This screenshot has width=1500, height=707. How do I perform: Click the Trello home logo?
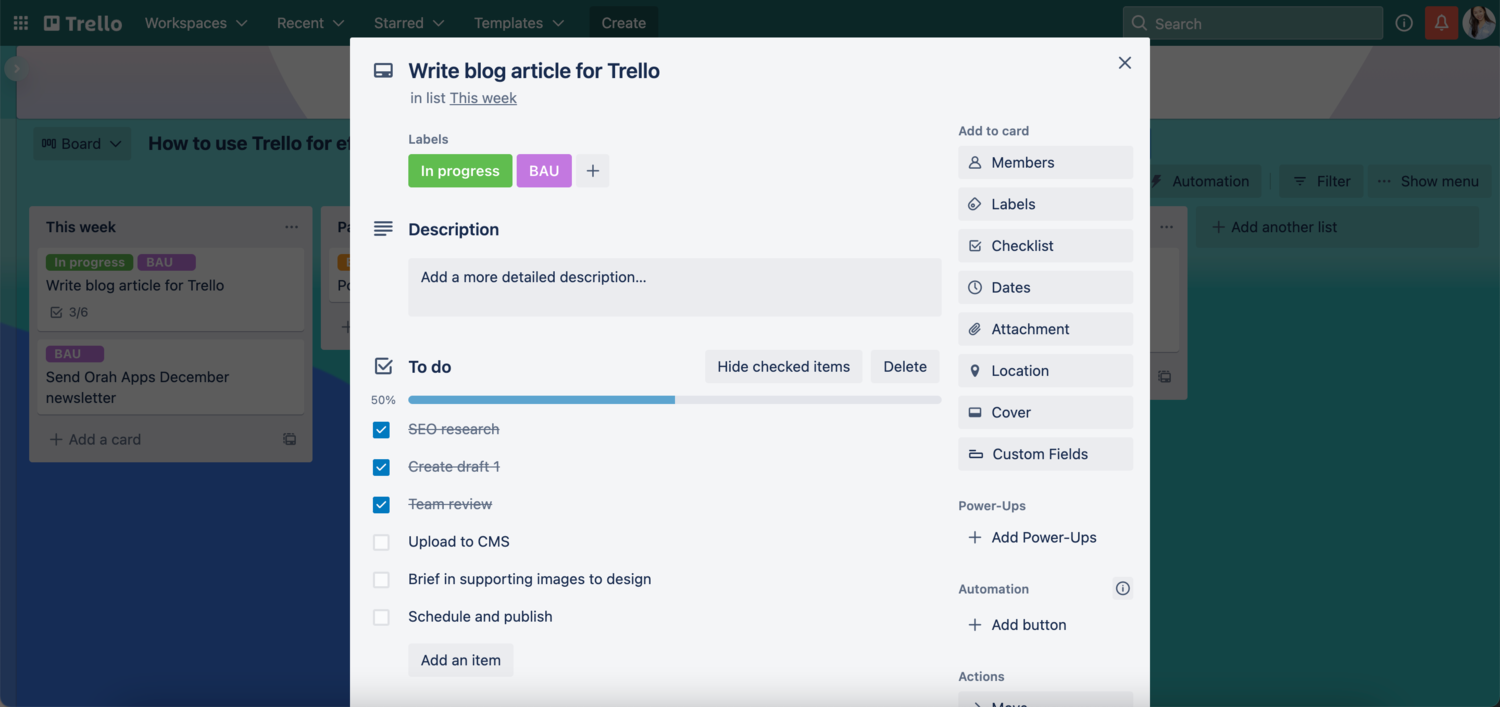(82, 22)
